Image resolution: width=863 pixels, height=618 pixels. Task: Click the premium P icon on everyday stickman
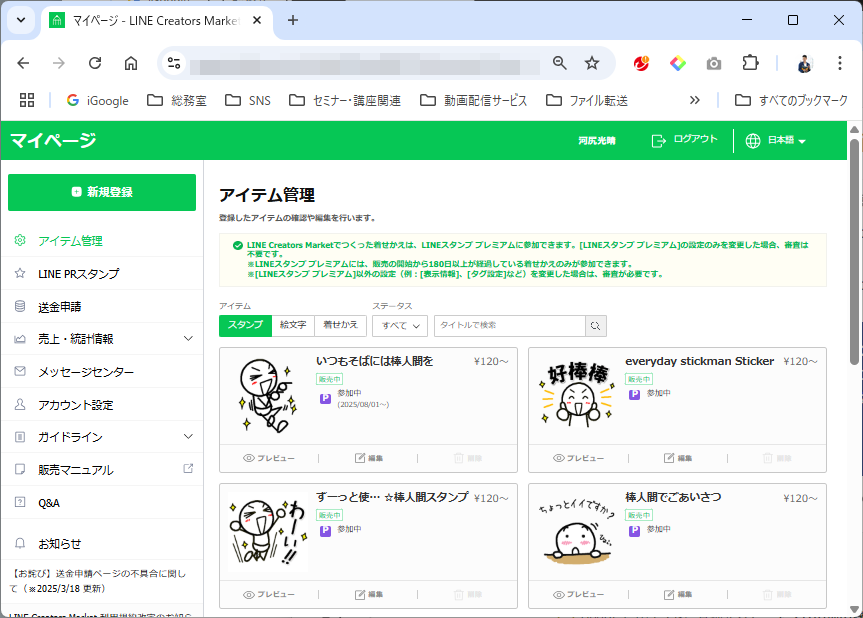pyautogui.click(x=635, y=394)
